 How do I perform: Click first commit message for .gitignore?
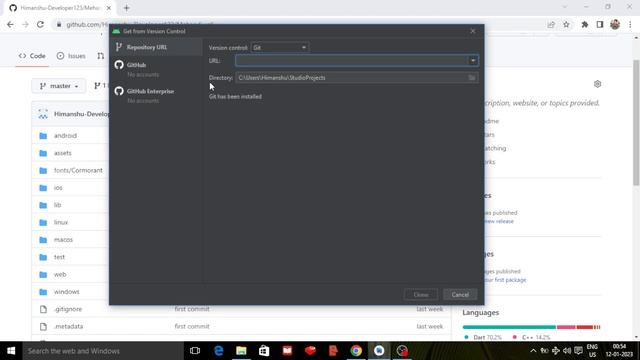(x=192, y=309)
